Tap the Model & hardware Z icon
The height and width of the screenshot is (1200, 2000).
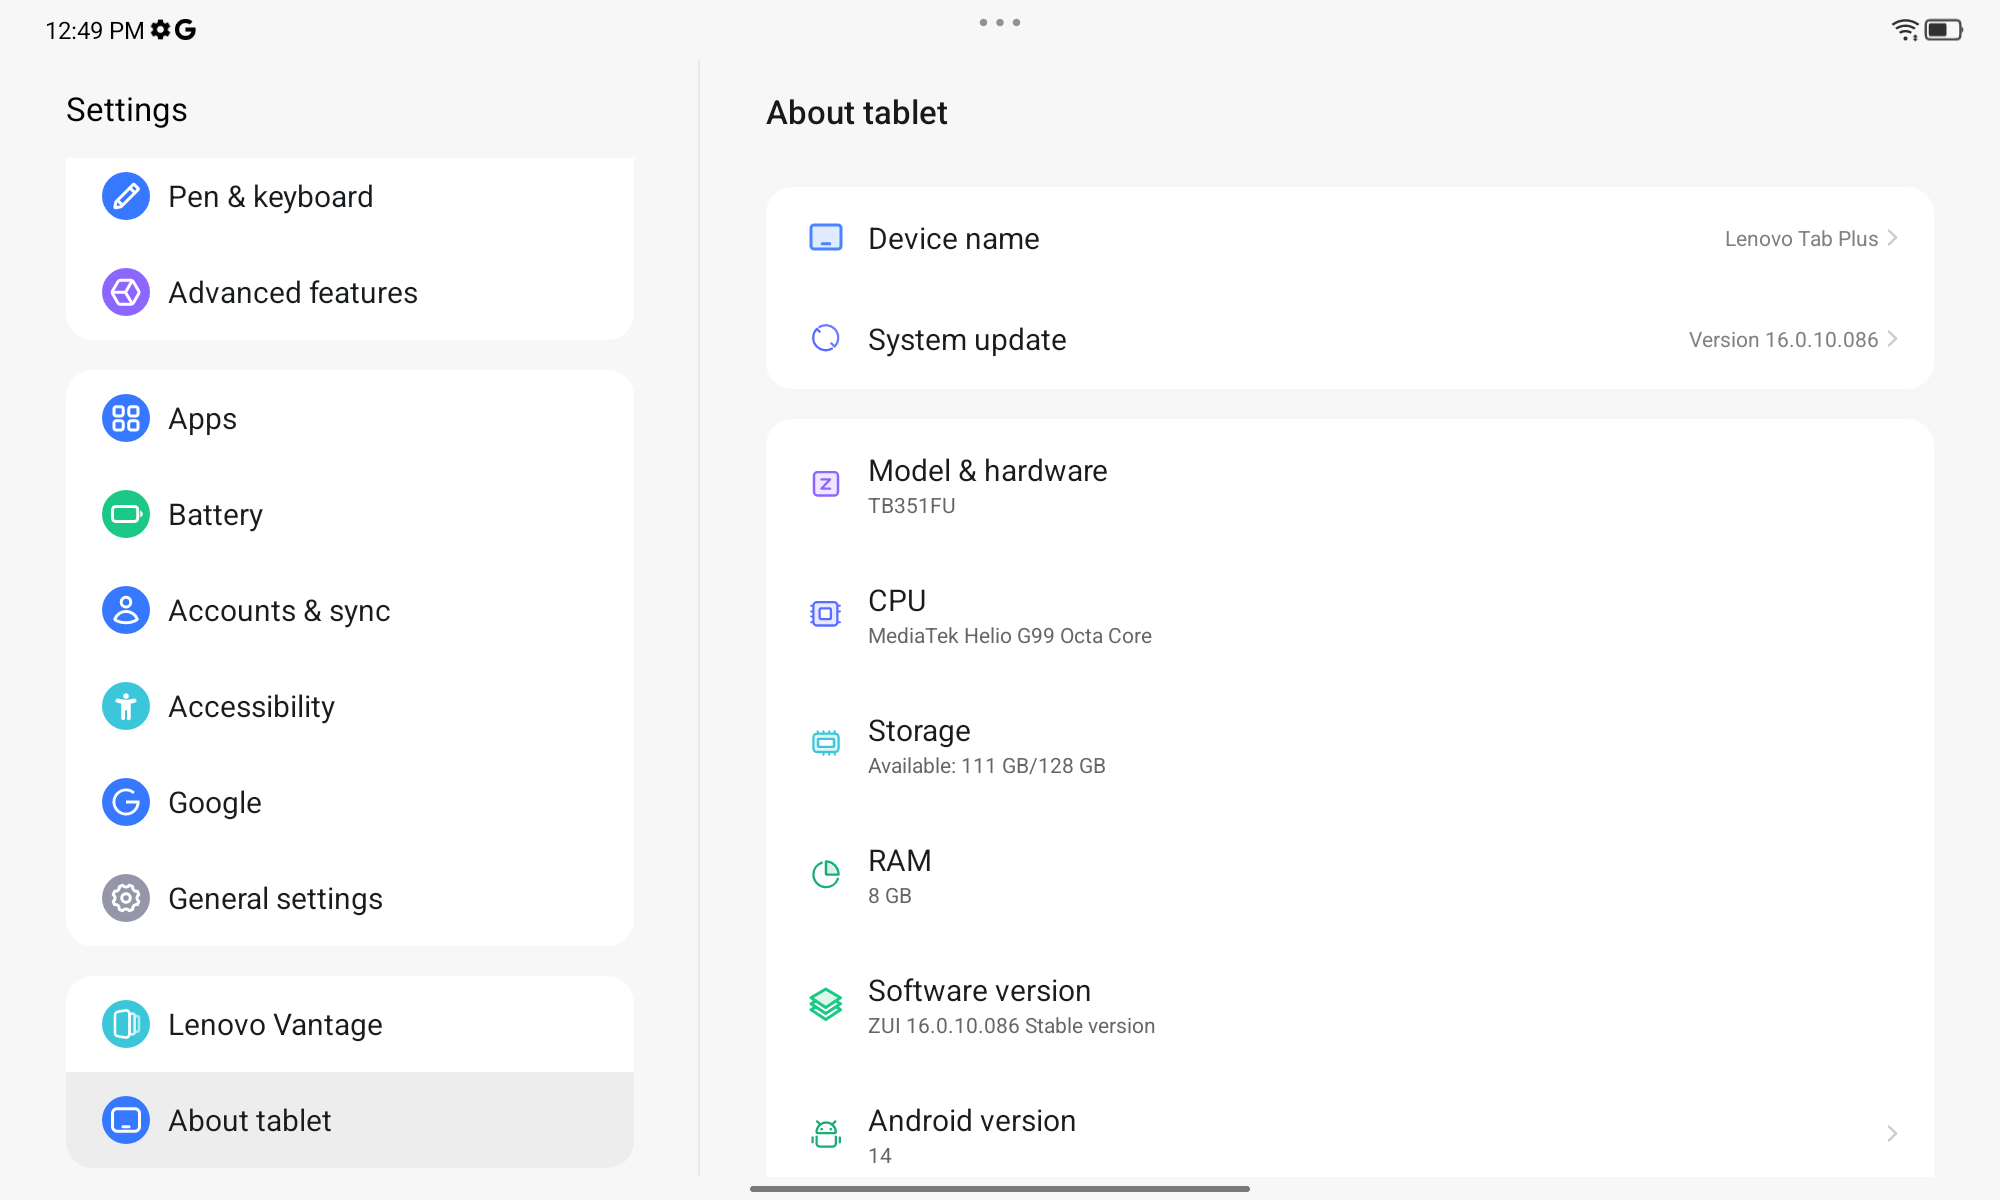[x=826, y=484]
